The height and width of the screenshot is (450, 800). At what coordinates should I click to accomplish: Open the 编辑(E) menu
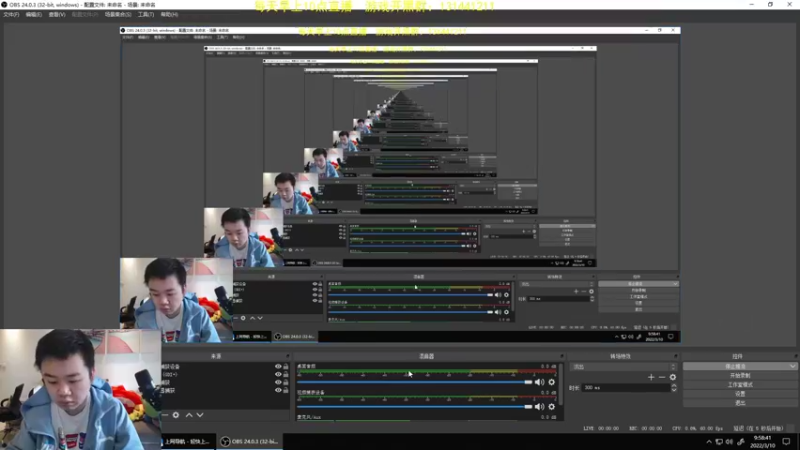(34, 15)
